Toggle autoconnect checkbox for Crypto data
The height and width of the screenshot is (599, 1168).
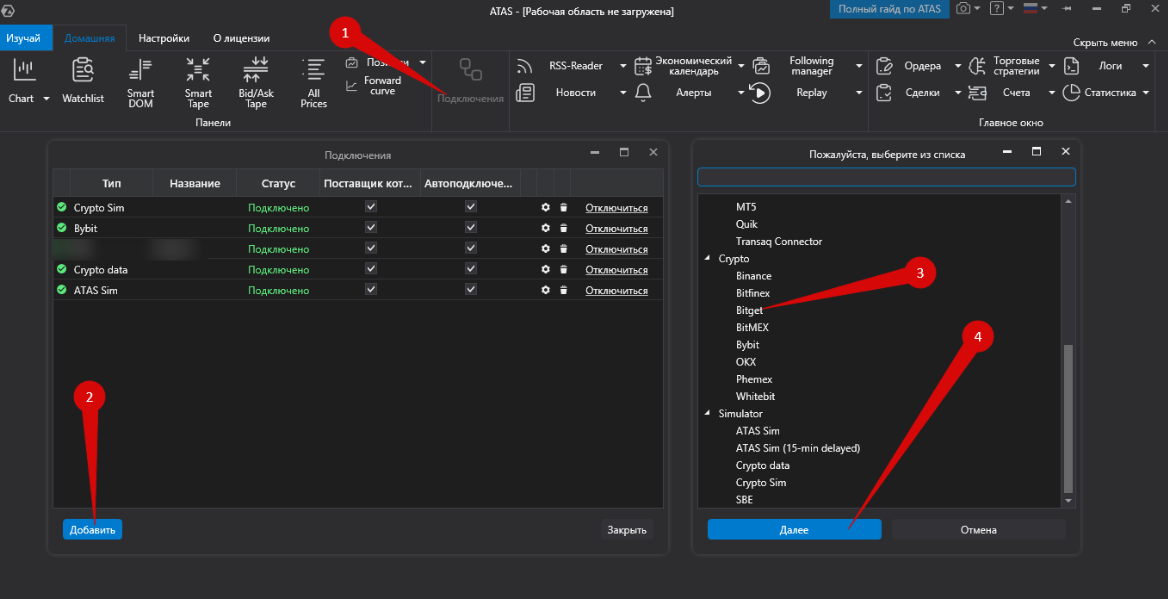click(x=471, y=268)
